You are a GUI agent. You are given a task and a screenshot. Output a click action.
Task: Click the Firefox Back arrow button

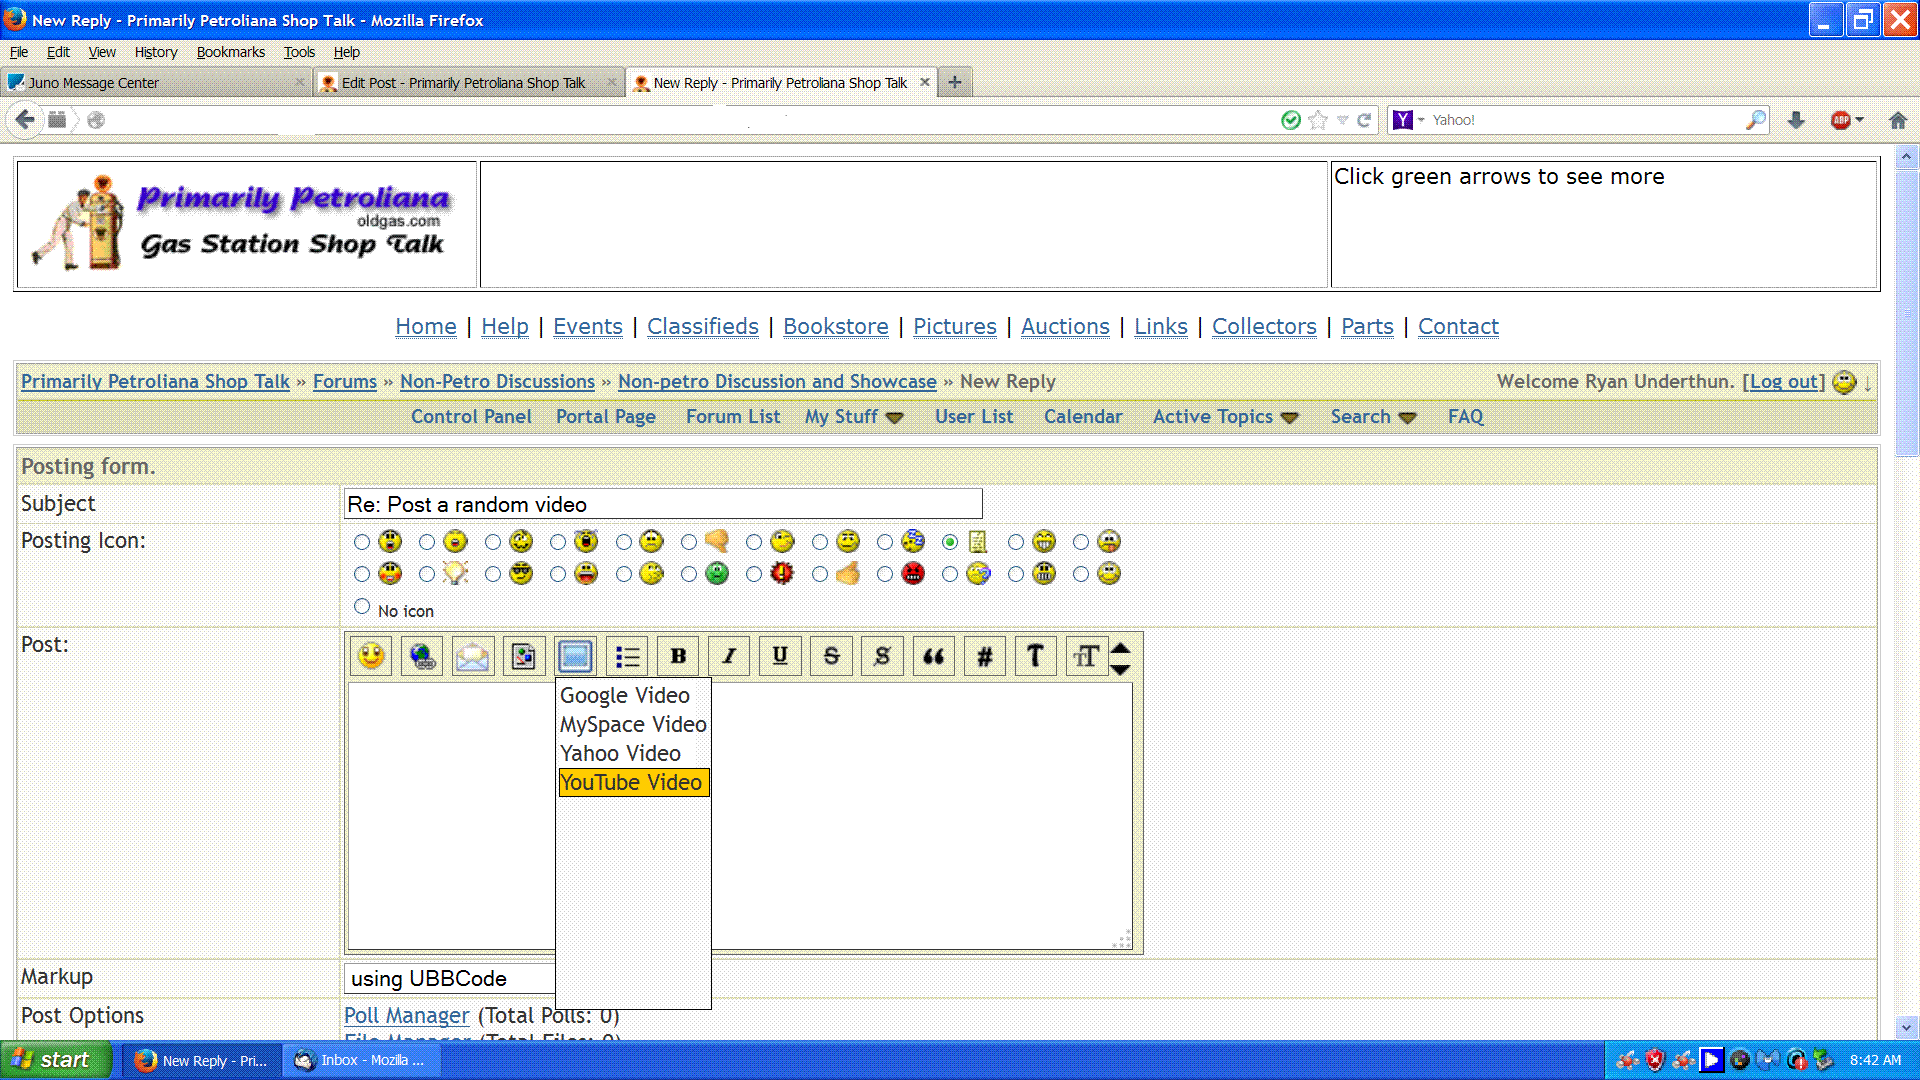[25, 120]
